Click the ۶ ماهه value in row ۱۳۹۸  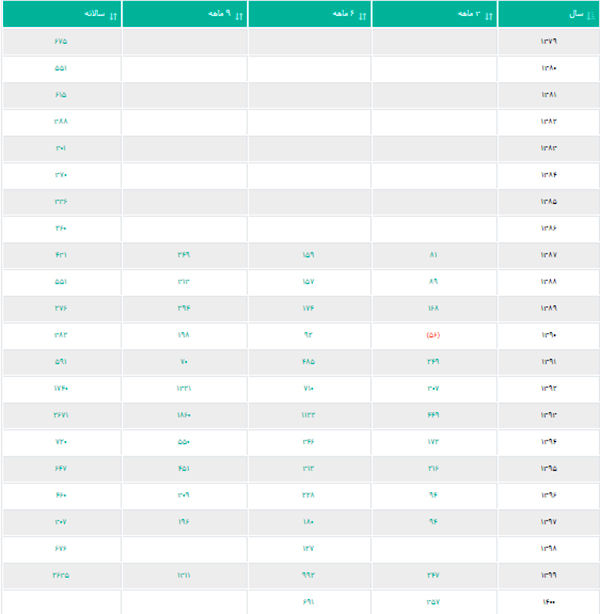click(x=308, y=548)
